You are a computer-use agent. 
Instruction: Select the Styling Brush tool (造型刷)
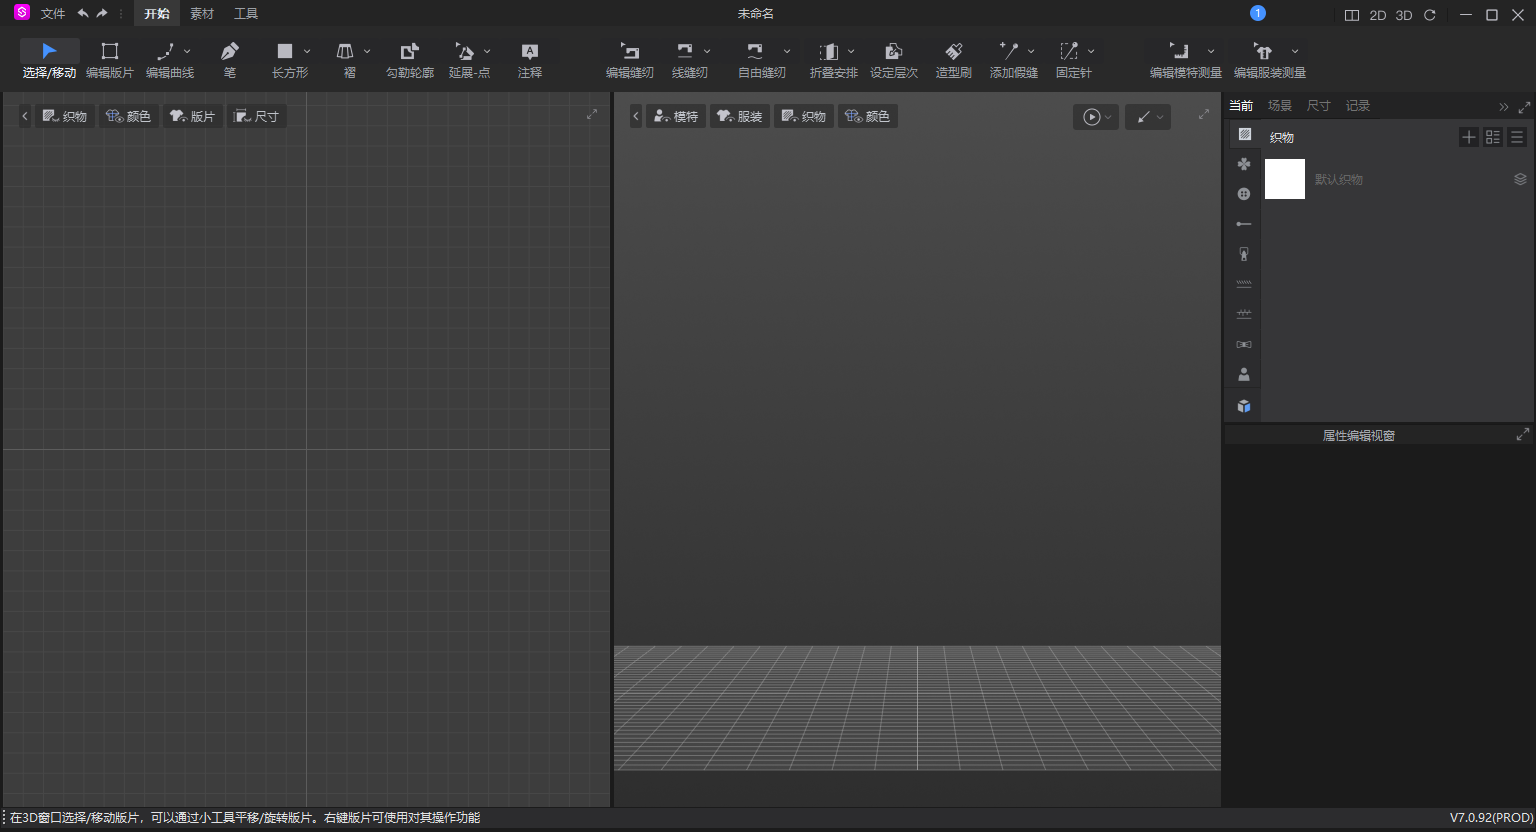pyautogui.click(x=953, y=58)
